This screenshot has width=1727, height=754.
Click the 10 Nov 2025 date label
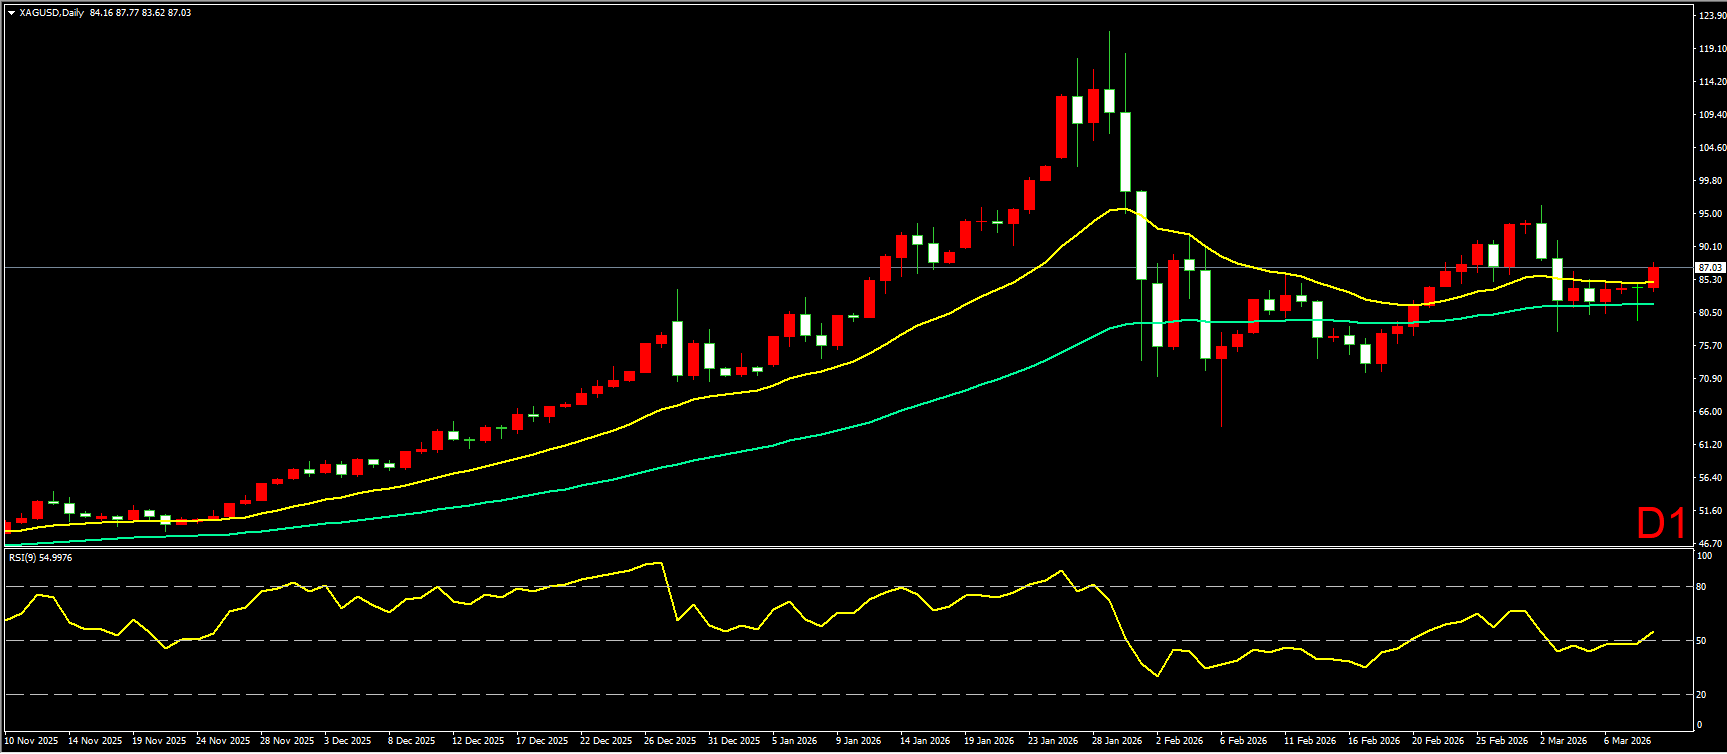pyautogui.click(x=31, y=741)
